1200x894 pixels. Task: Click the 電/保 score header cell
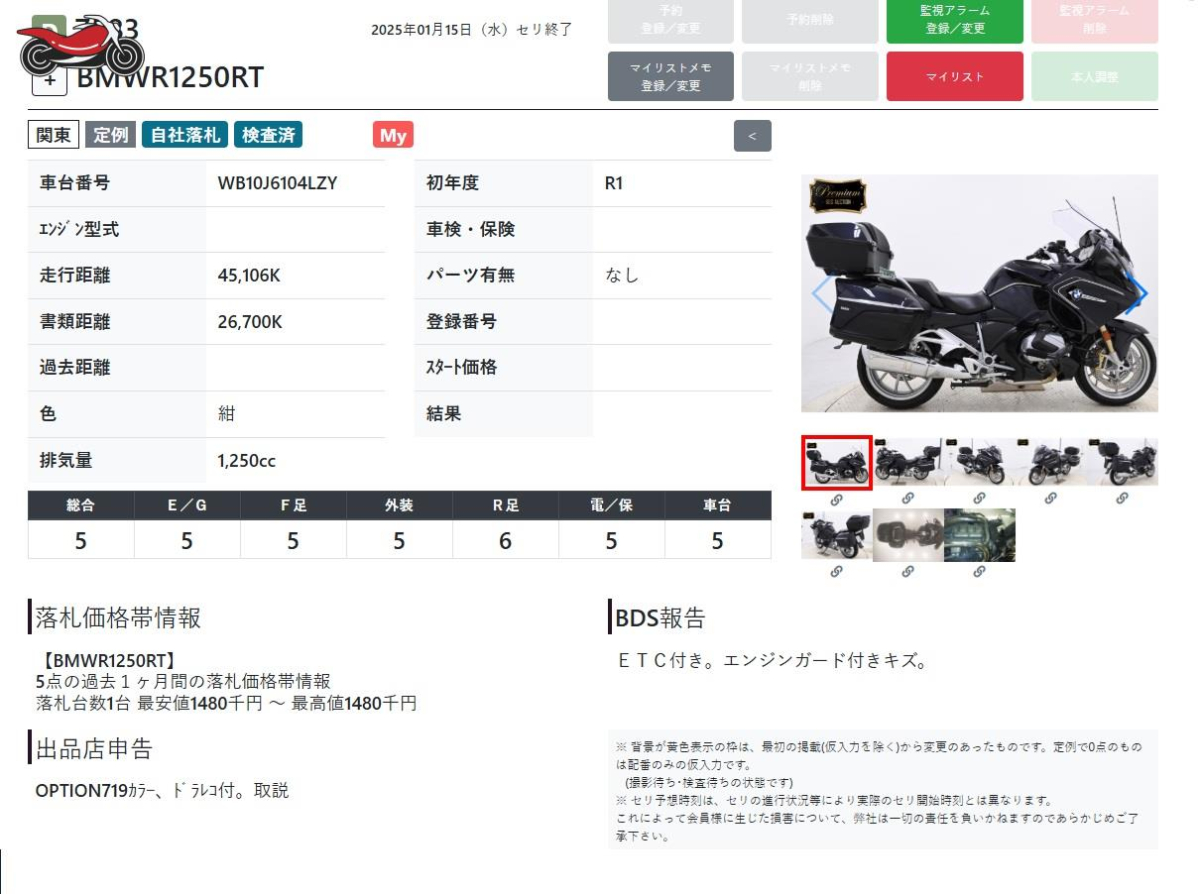611,506
